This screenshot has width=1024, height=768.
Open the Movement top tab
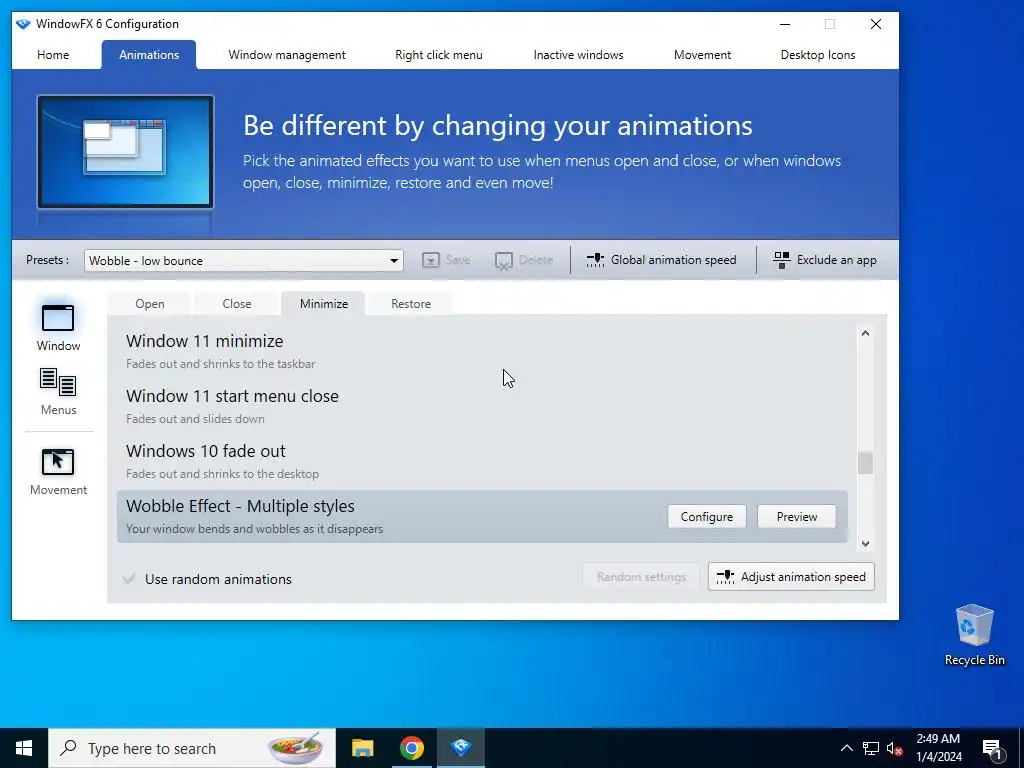(702, 55)
